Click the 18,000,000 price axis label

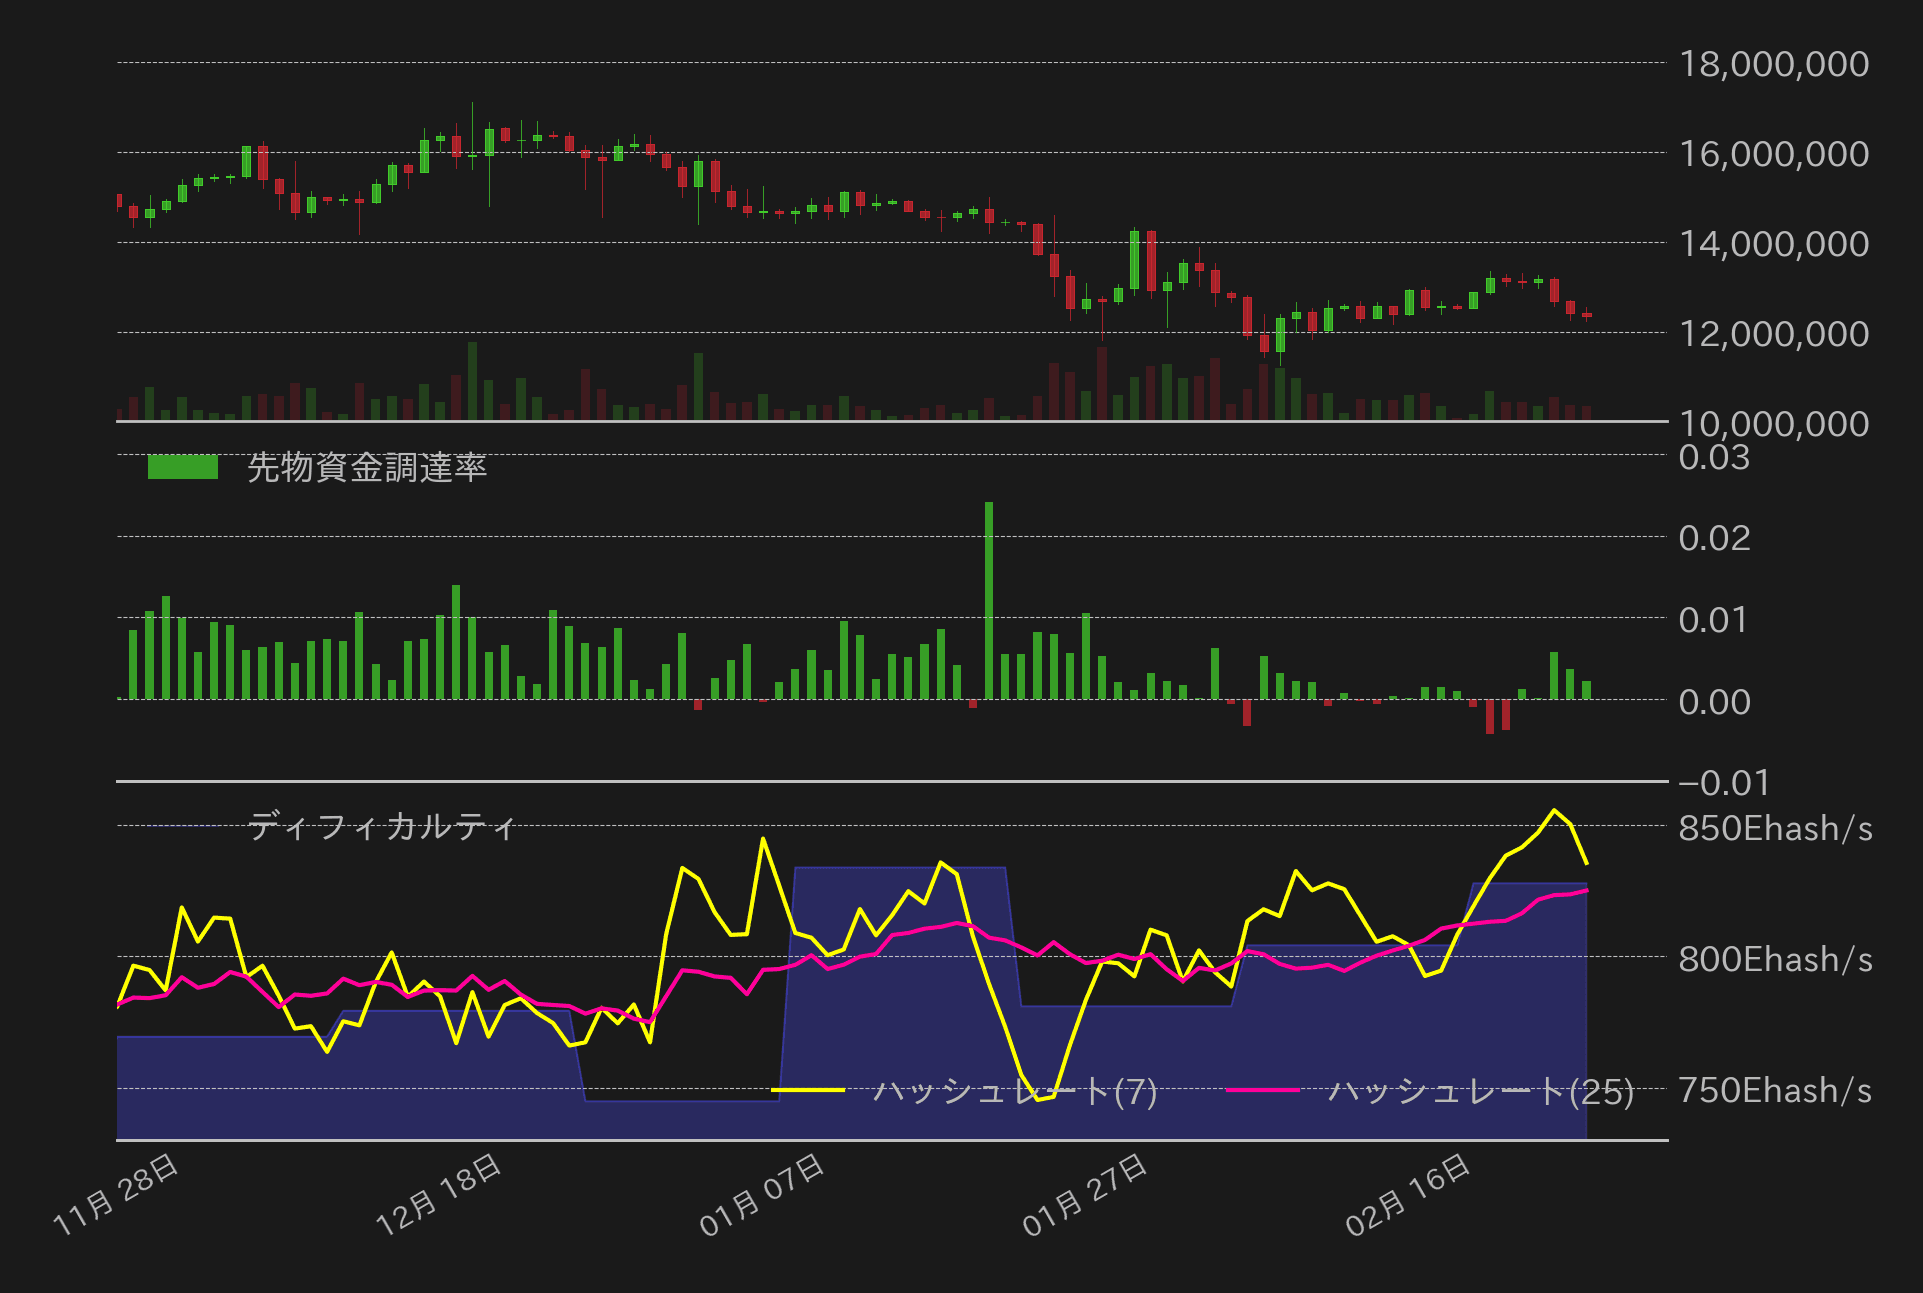[x=1773, y=64]
